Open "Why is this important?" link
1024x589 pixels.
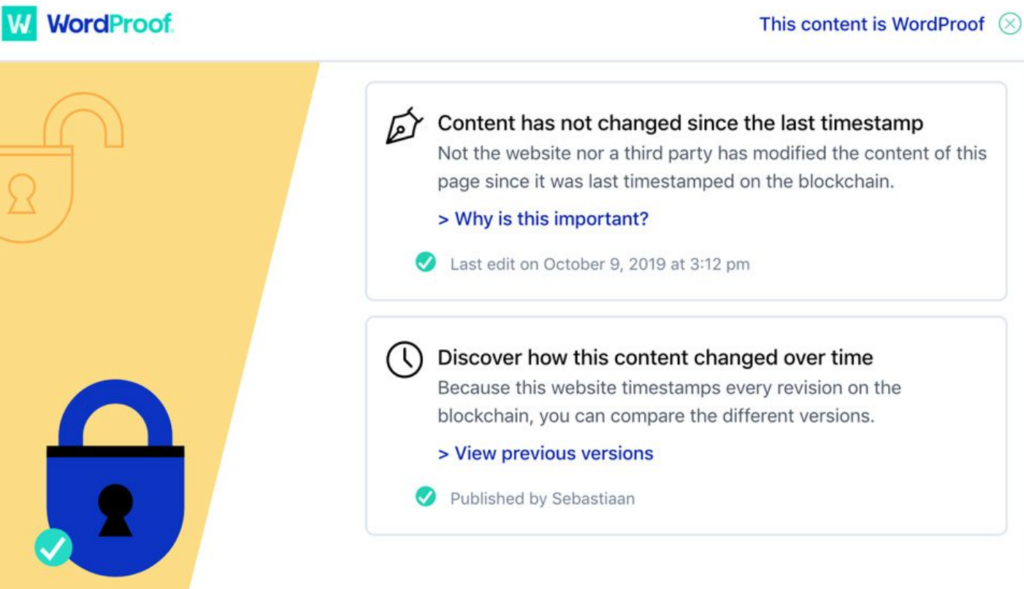tap(552, 219)
